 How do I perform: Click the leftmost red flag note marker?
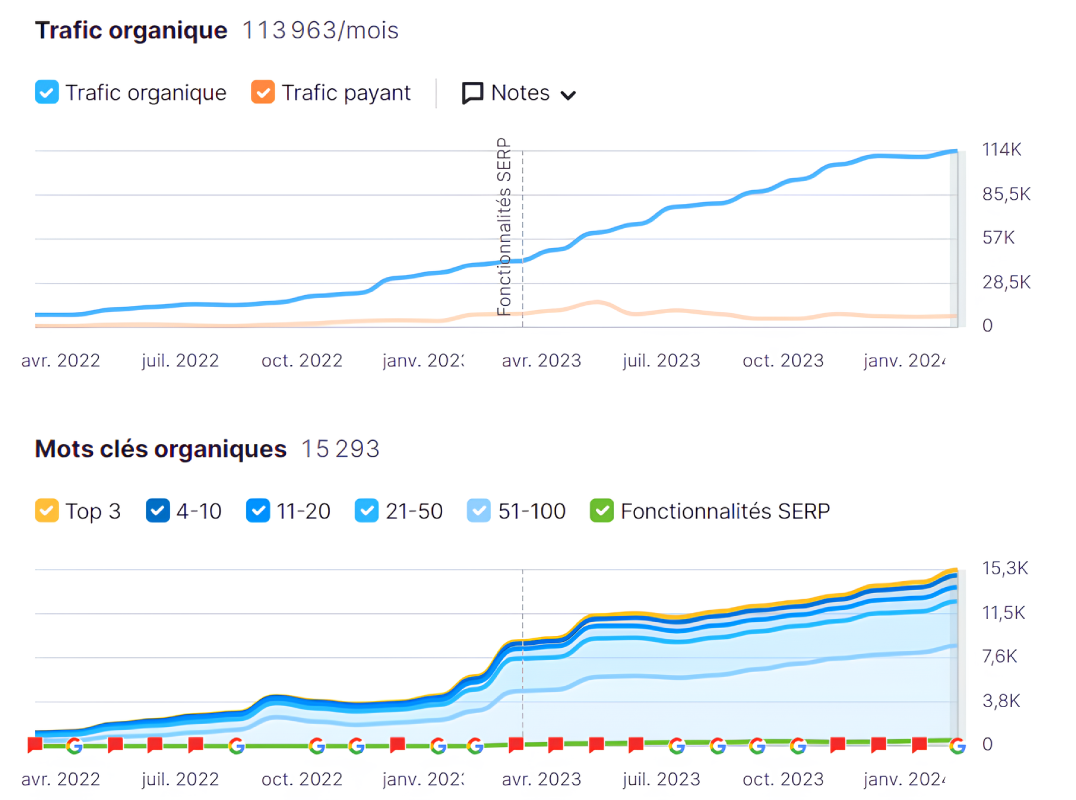click(35, 745)
